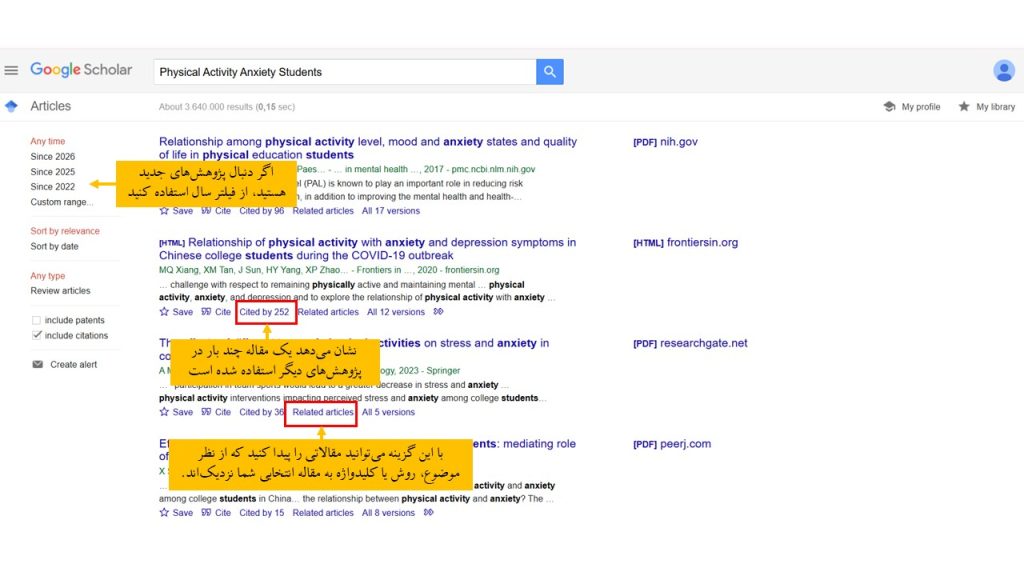Click the Cite quote icon of the researchgate.net result
Viewport: 1024px width, 576px height.
coord(206,412)
